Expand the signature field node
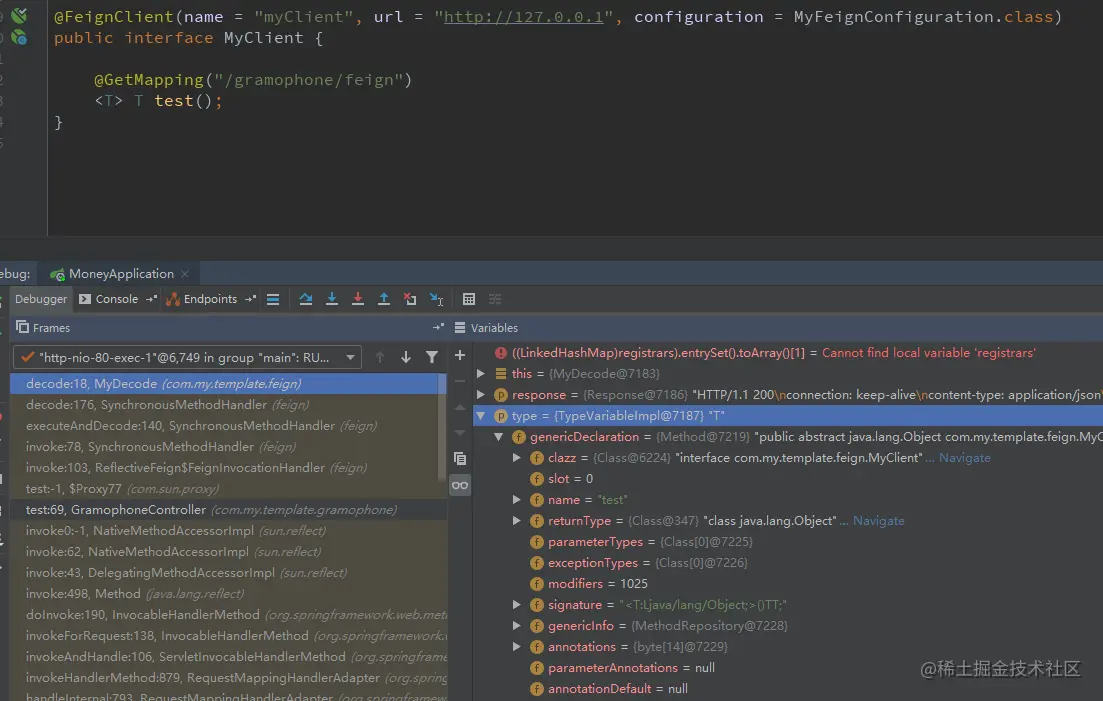The width and height of the screenshot is (1103, 701). coord(516,605)
